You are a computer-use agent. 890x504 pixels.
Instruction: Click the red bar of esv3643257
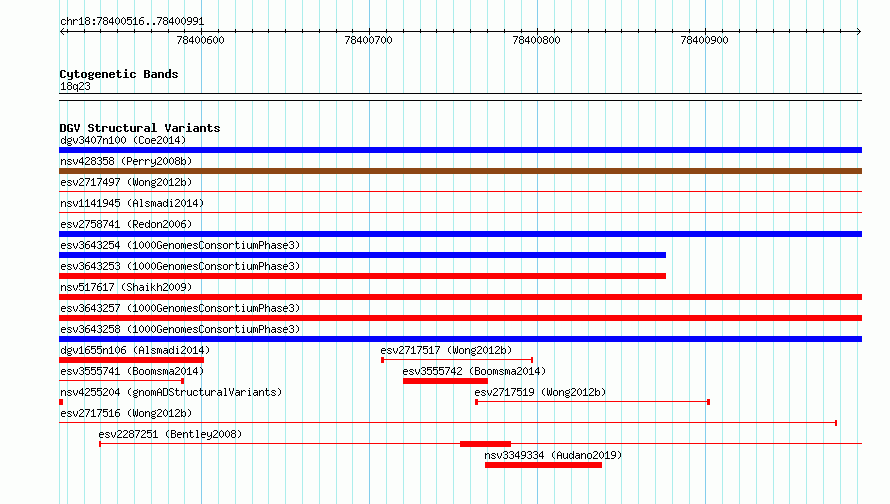pyautogui.click(x=460, y=318)
